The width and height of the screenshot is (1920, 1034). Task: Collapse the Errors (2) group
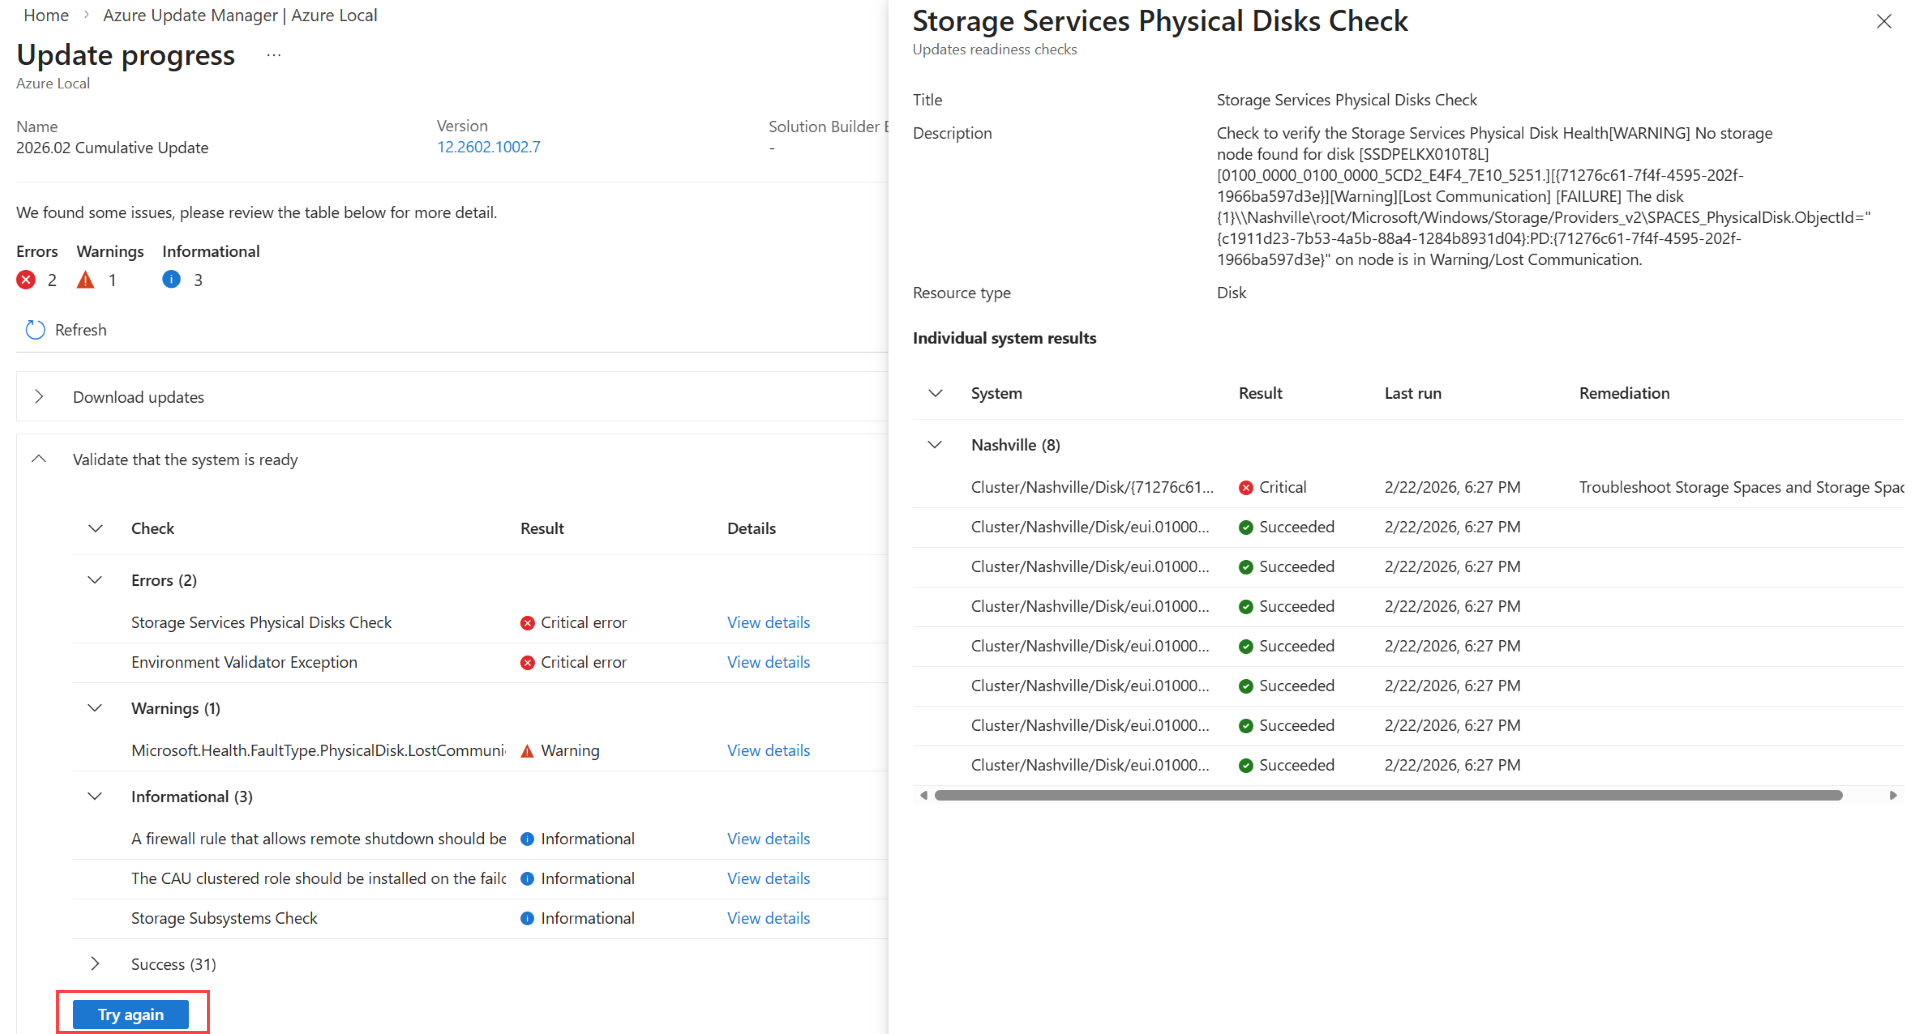coord(95,580)
